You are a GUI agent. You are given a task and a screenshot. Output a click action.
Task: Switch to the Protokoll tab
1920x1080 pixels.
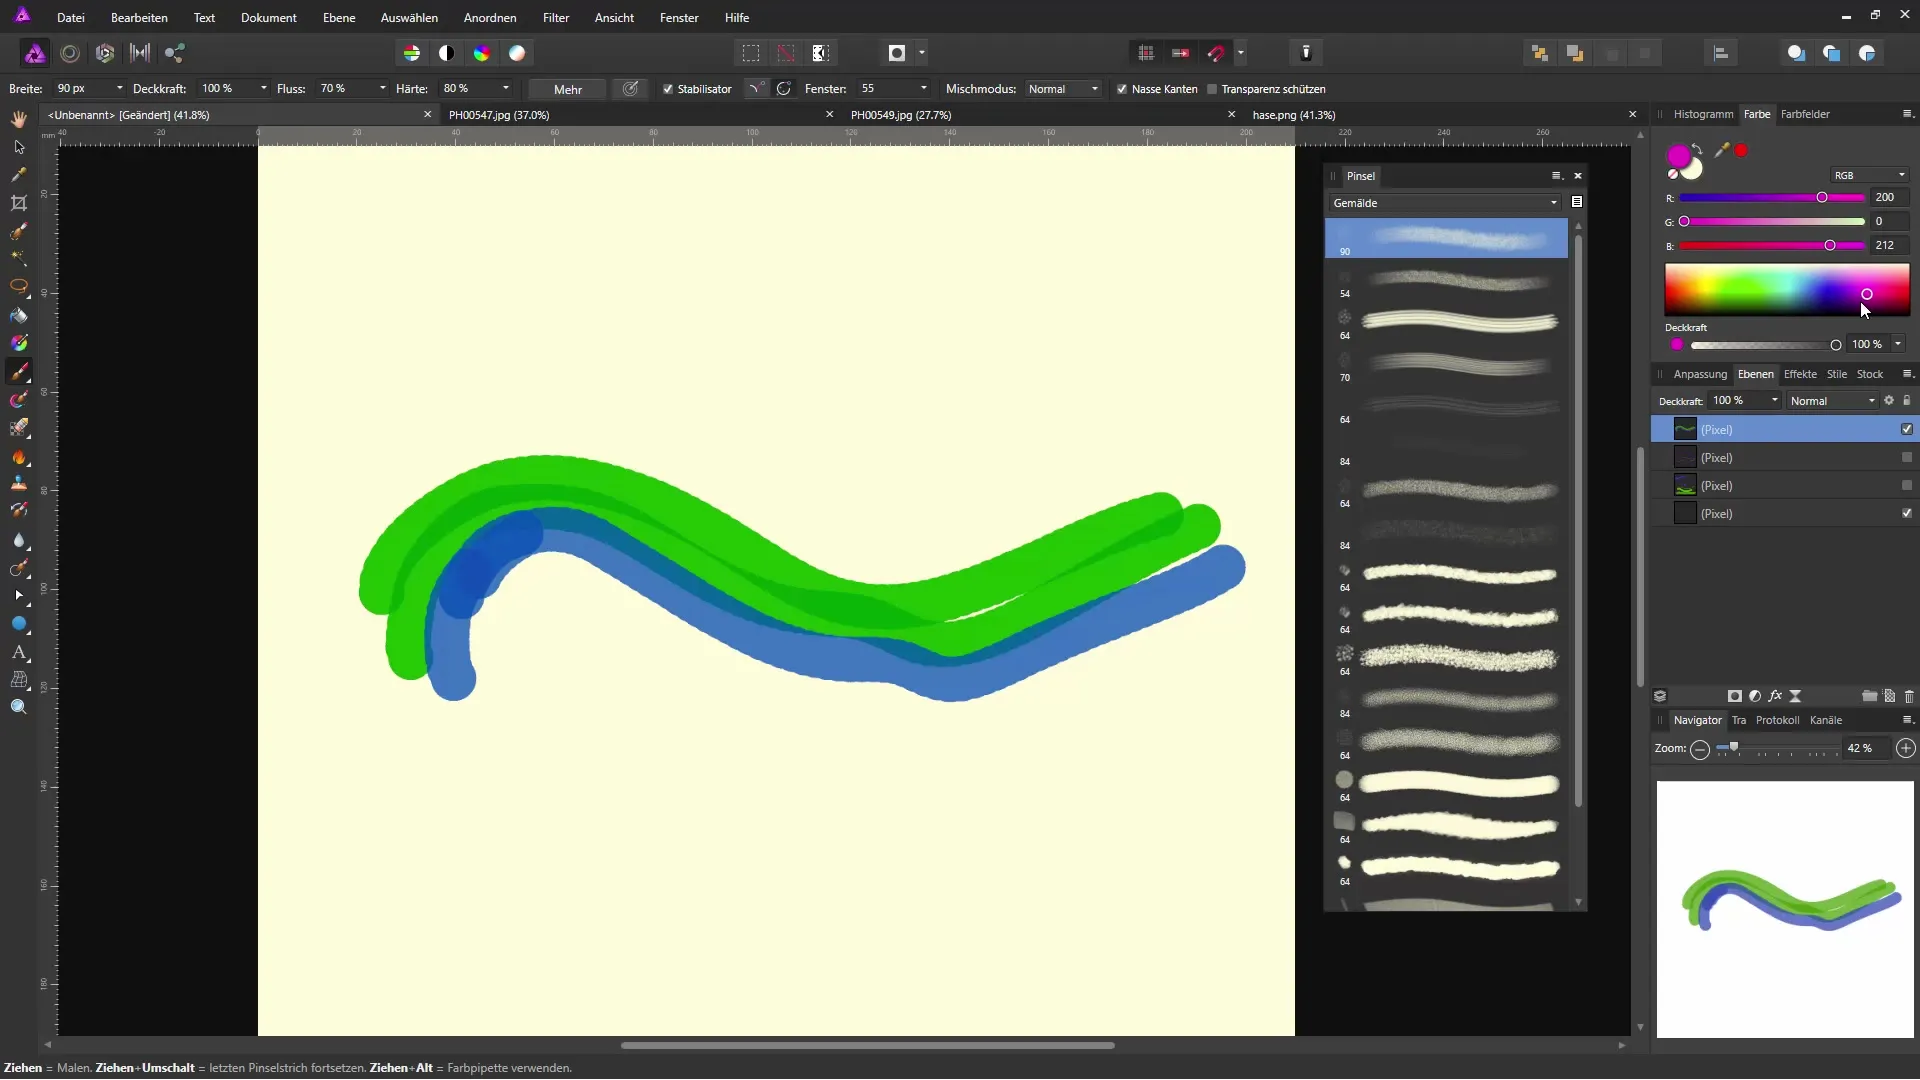click(x=1777, y=720)
